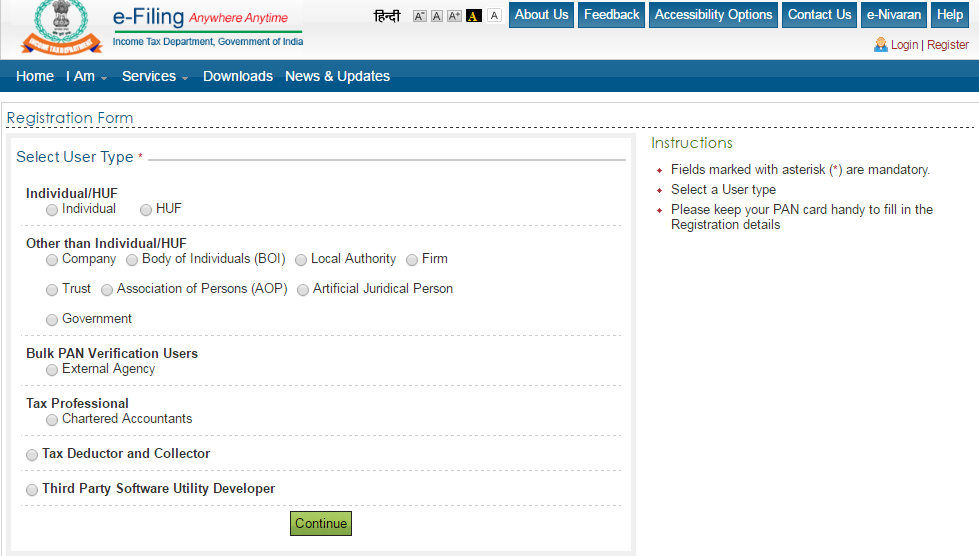Click the Login user icon
Screen dimensions: 979x556
tap(881, 44)
